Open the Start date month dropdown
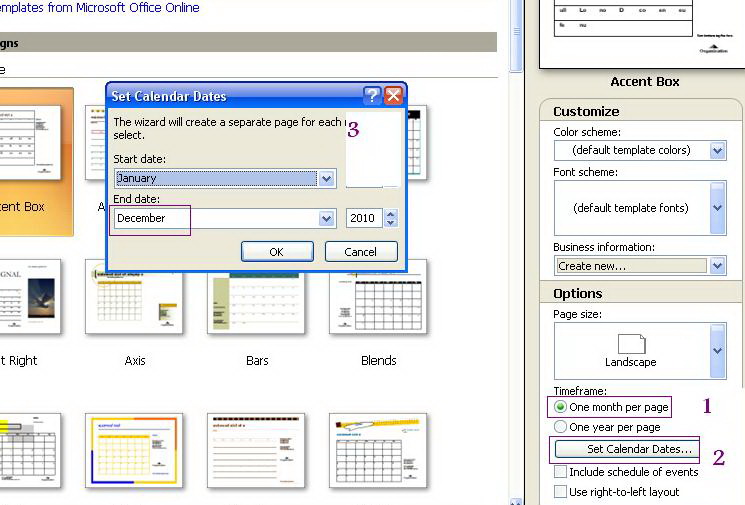 coord(326,179)
